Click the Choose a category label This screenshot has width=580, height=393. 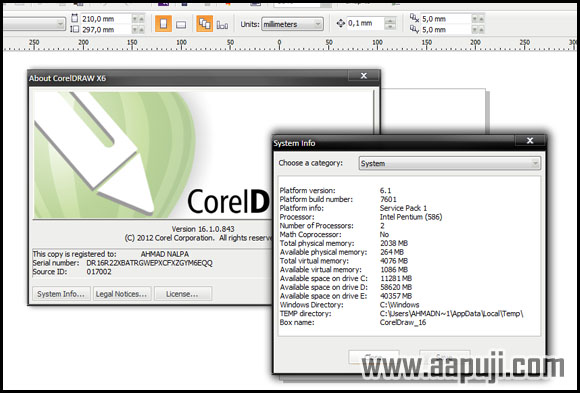click(311, 163)
